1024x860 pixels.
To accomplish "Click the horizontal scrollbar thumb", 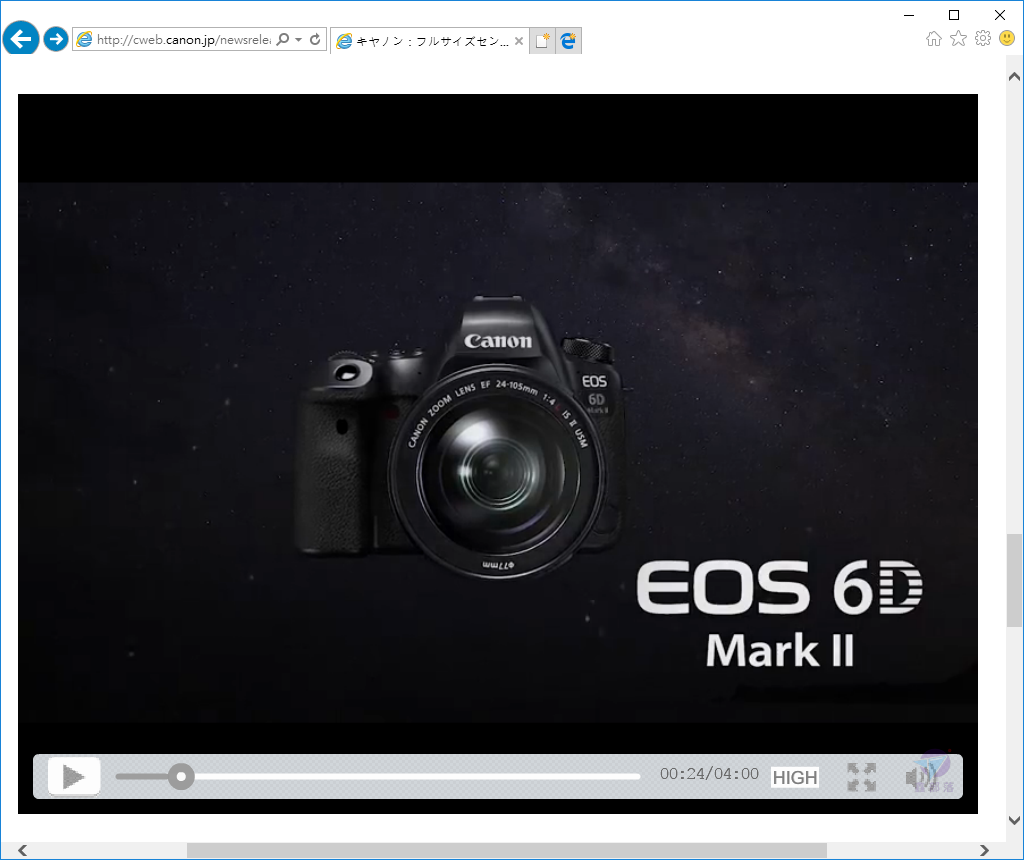I will click(507, 850).
